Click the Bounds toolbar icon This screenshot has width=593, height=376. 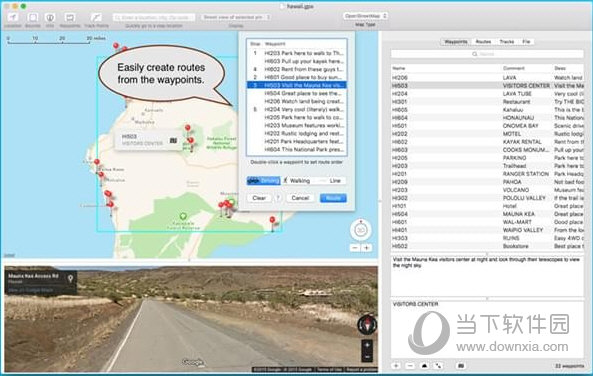pyautogui.click(x=33, y=17)
